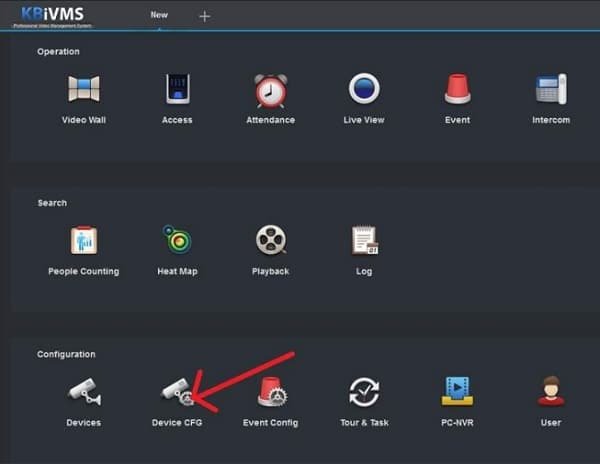Open the Tour & Task icon
The image size is (600, 464).
pyautogui.click(x=364, y=392)
